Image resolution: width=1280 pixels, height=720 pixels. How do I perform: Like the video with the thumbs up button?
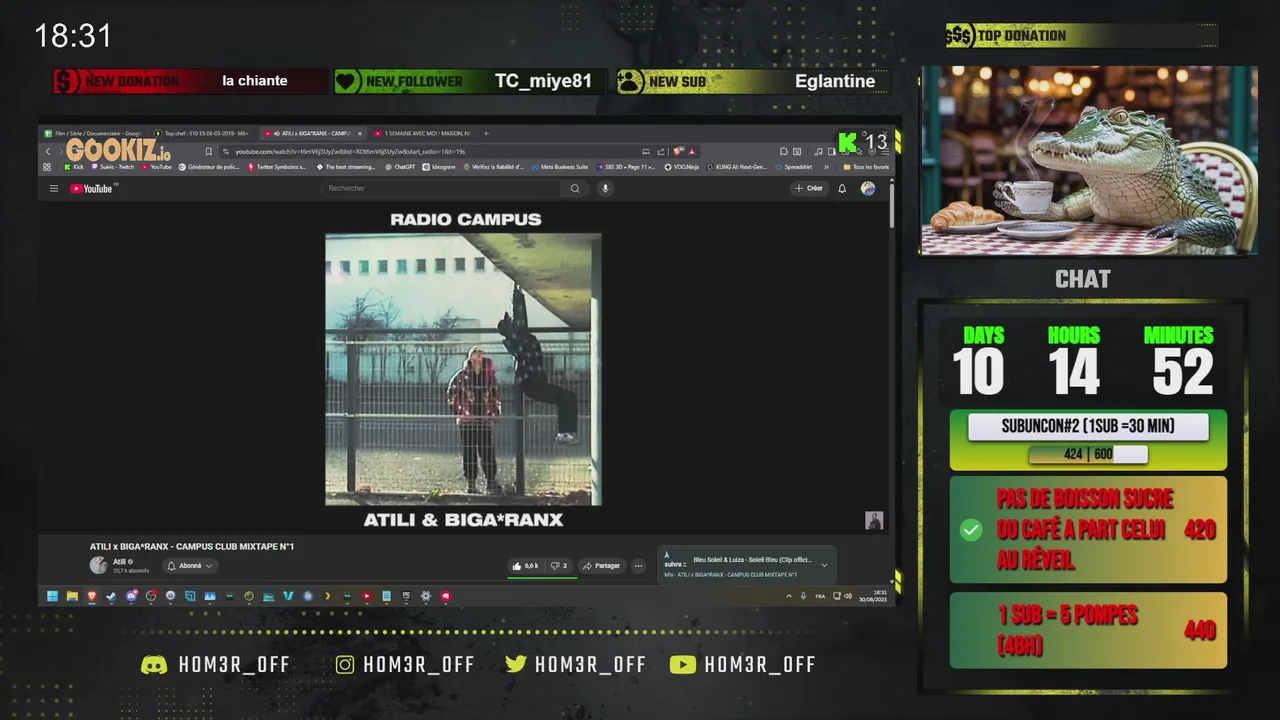[x=525, y=566]
